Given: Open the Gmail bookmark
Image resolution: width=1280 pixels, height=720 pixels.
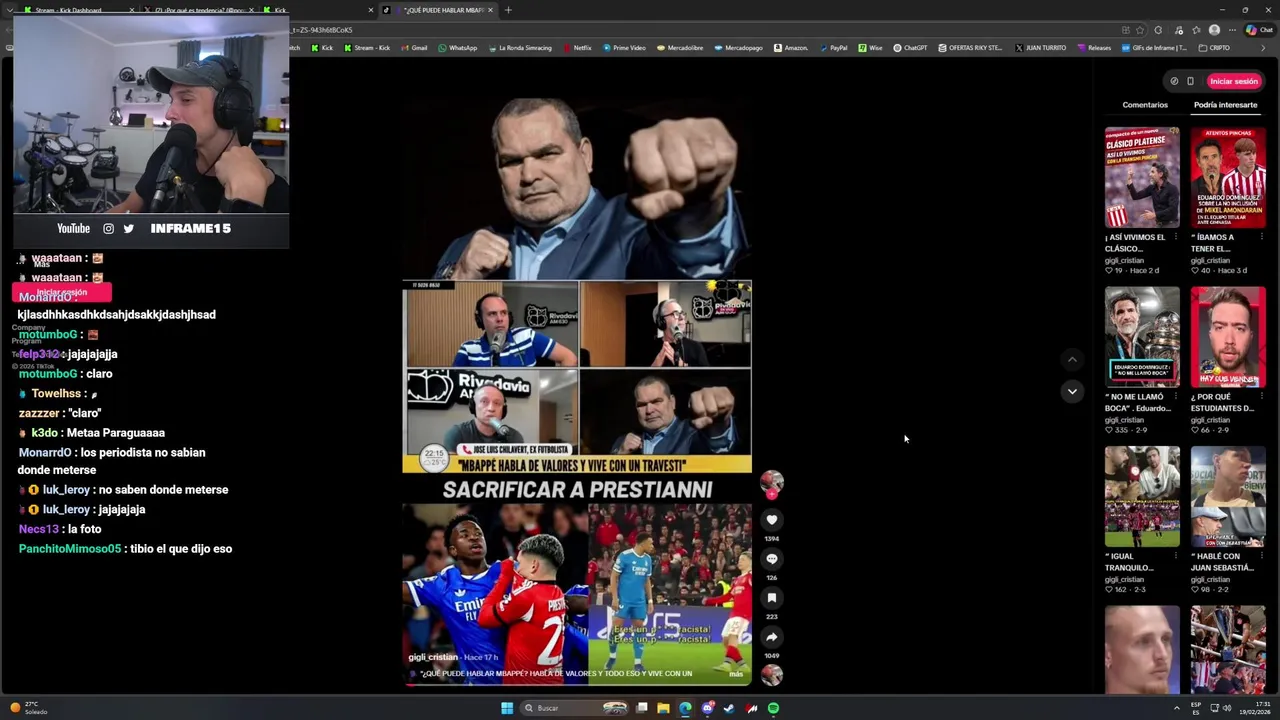Looking at the screenshot, I should click(x=414, y=48).
